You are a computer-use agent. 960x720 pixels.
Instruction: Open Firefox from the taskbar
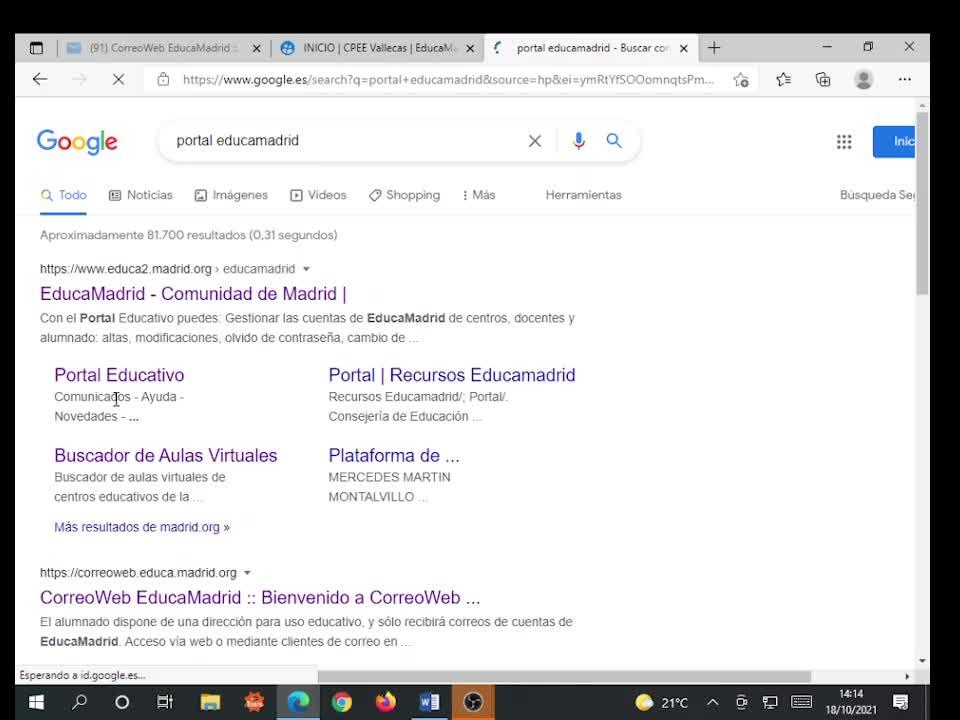[x=386, y=702]
